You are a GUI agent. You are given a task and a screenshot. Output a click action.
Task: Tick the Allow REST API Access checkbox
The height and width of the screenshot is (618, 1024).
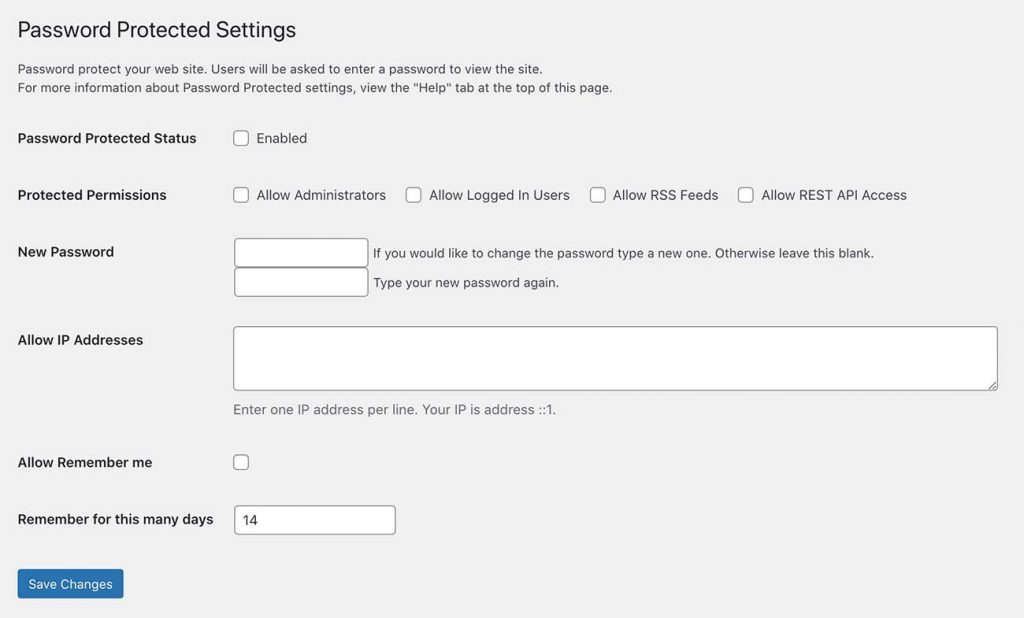point(746,195)
